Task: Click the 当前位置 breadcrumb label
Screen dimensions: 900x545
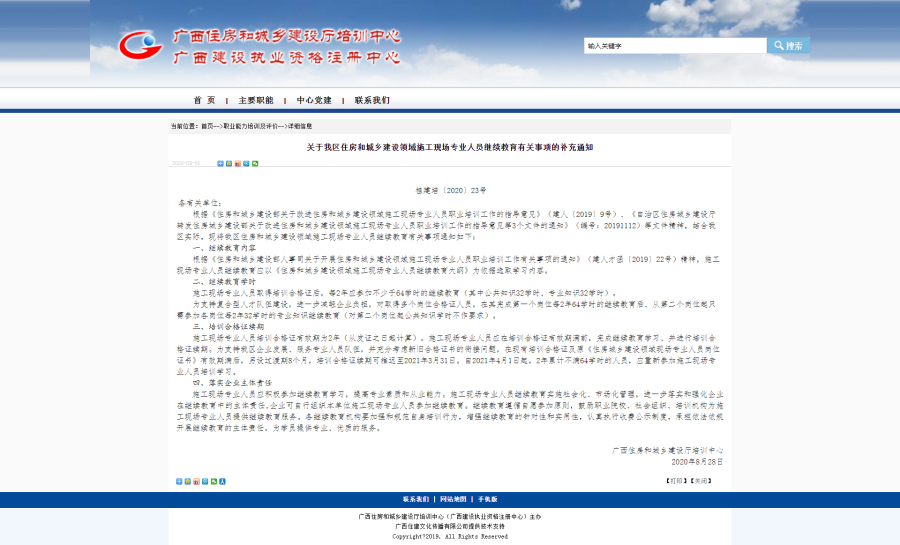Action: pos(184,126)
